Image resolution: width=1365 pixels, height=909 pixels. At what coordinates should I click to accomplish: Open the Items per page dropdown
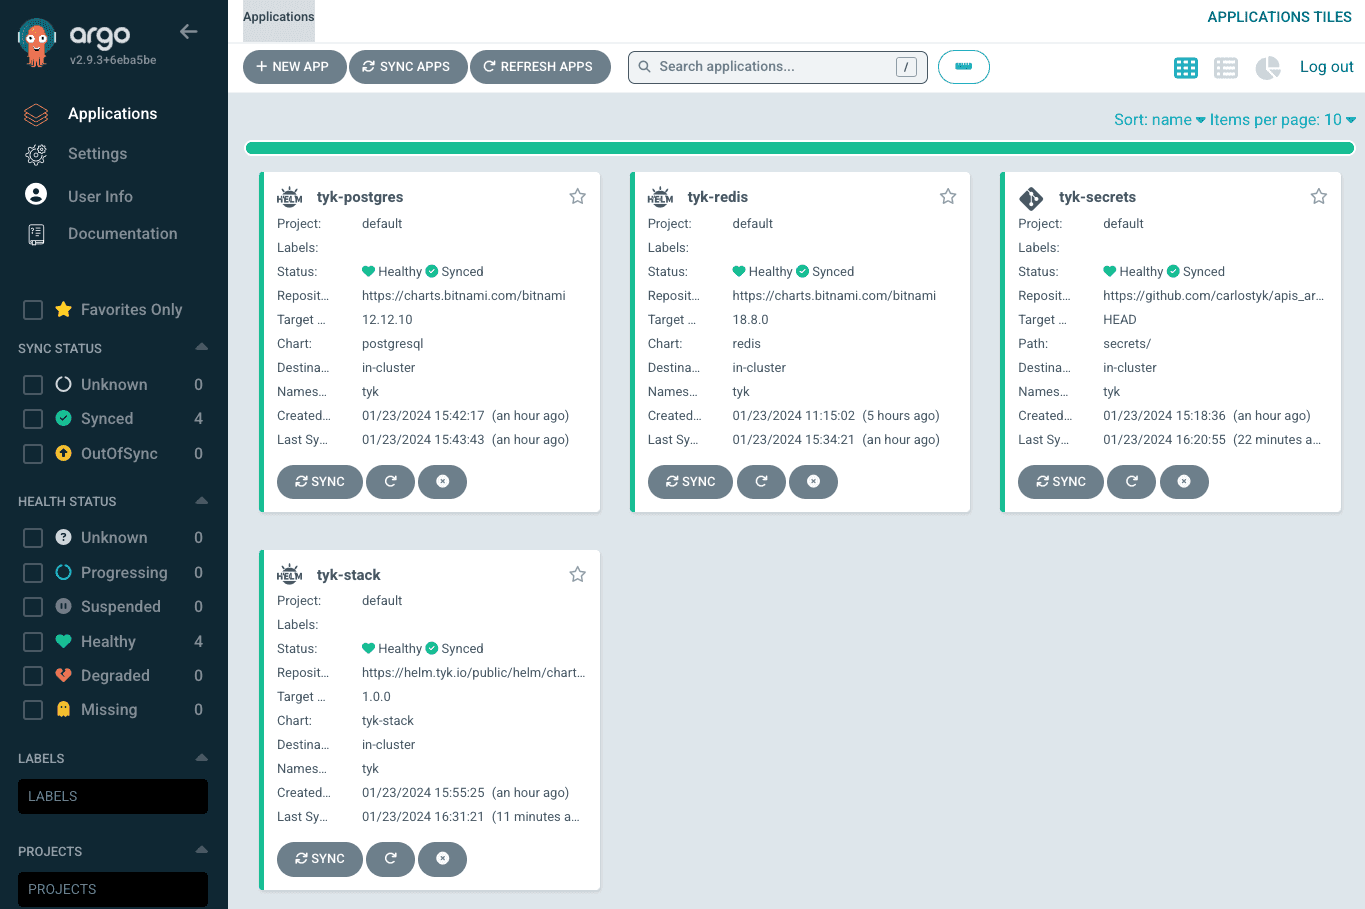point(1282,119)
